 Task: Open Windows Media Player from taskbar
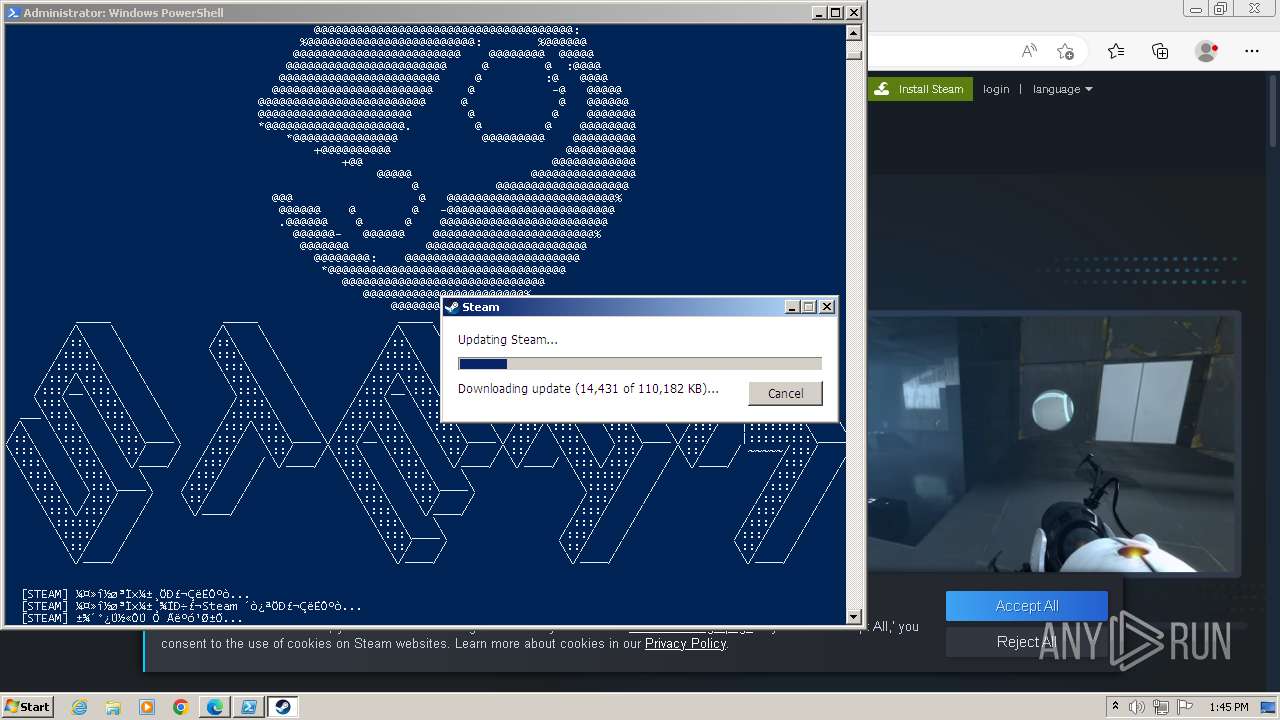click(147, 707)
